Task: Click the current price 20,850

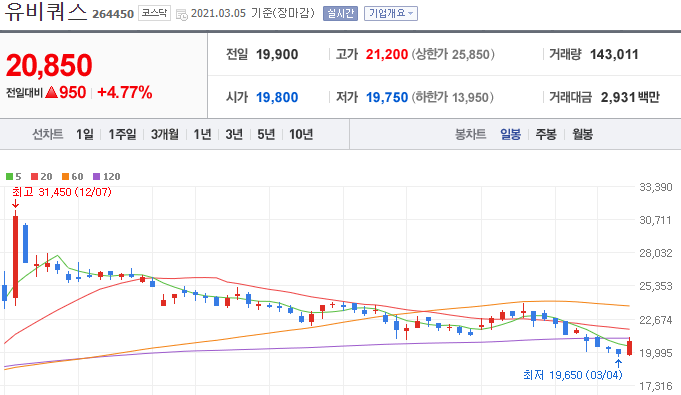Action: 49,65
